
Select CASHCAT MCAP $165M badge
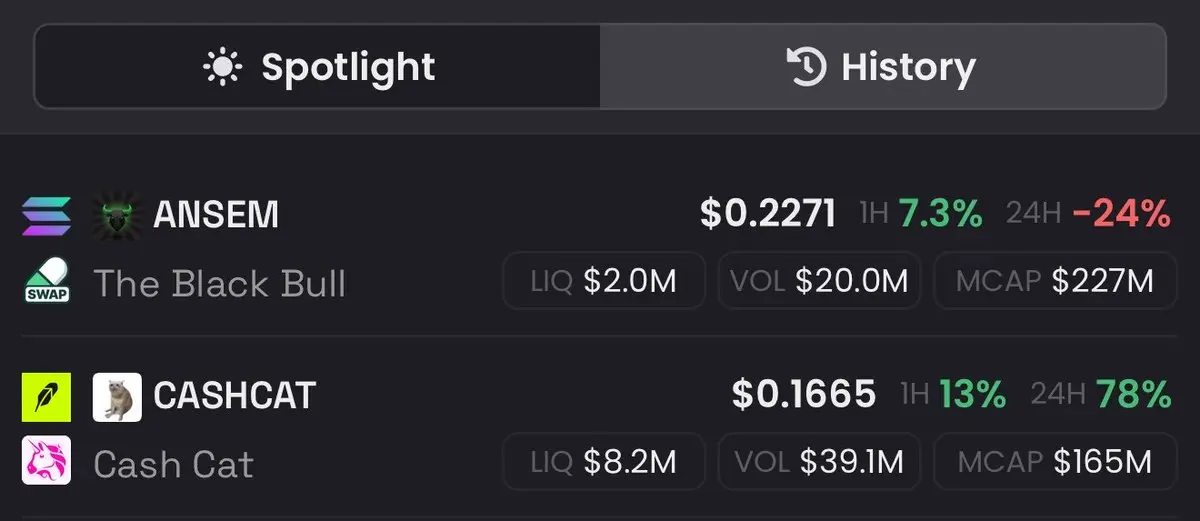pyautogui.click(x=1055, y=462)
